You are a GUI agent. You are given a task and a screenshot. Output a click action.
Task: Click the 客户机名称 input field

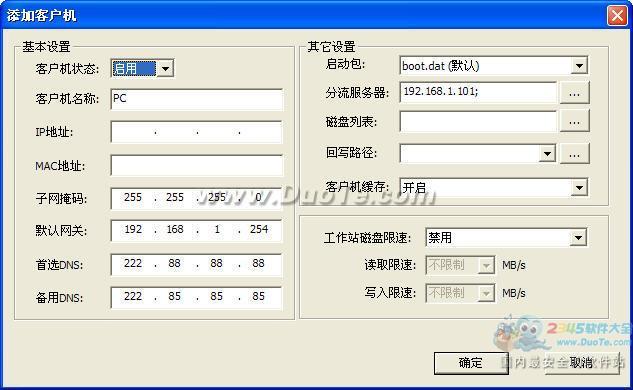196,99
